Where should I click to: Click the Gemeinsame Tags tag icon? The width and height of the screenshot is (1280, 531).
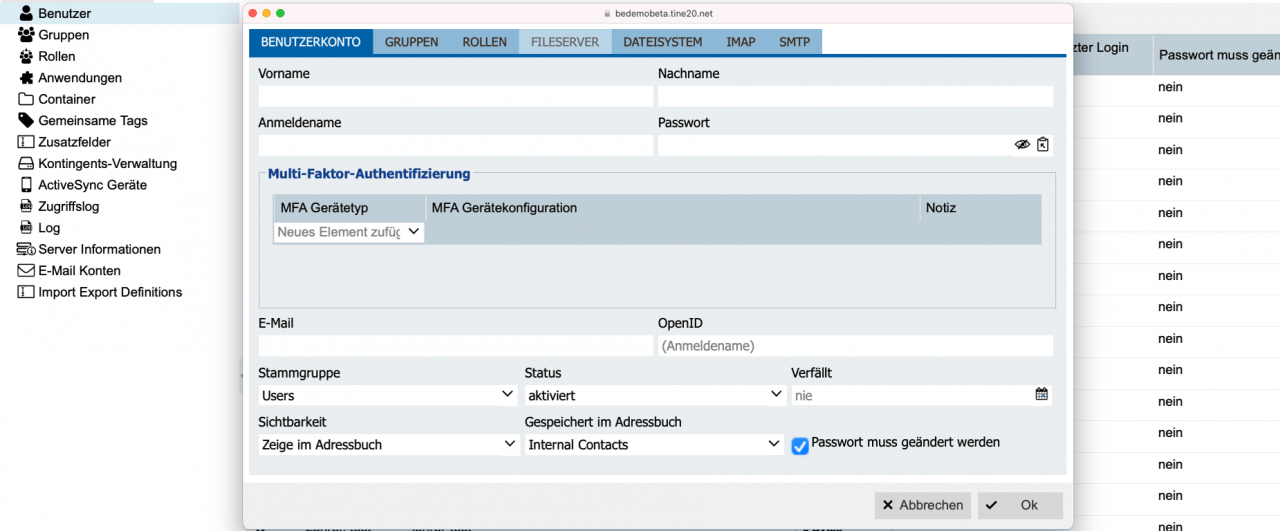coord(26,121)
